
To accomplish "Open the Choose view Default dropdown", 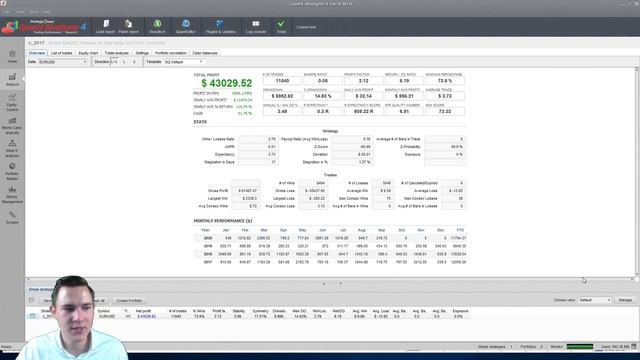I will click(595, 300).
